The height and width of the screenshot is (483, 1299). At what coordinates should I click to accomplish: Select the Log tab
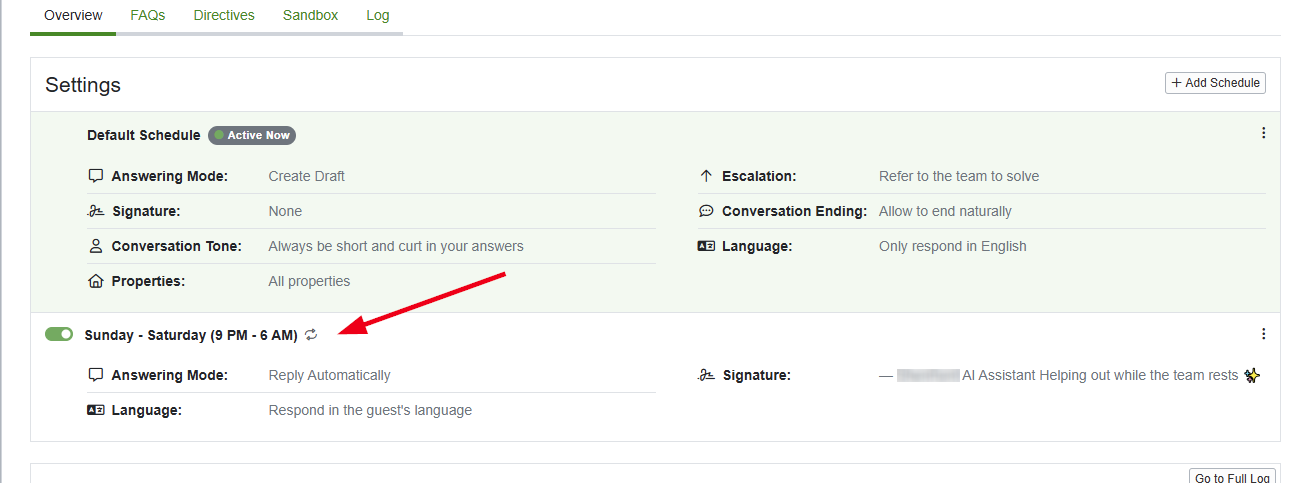(378, 16)
